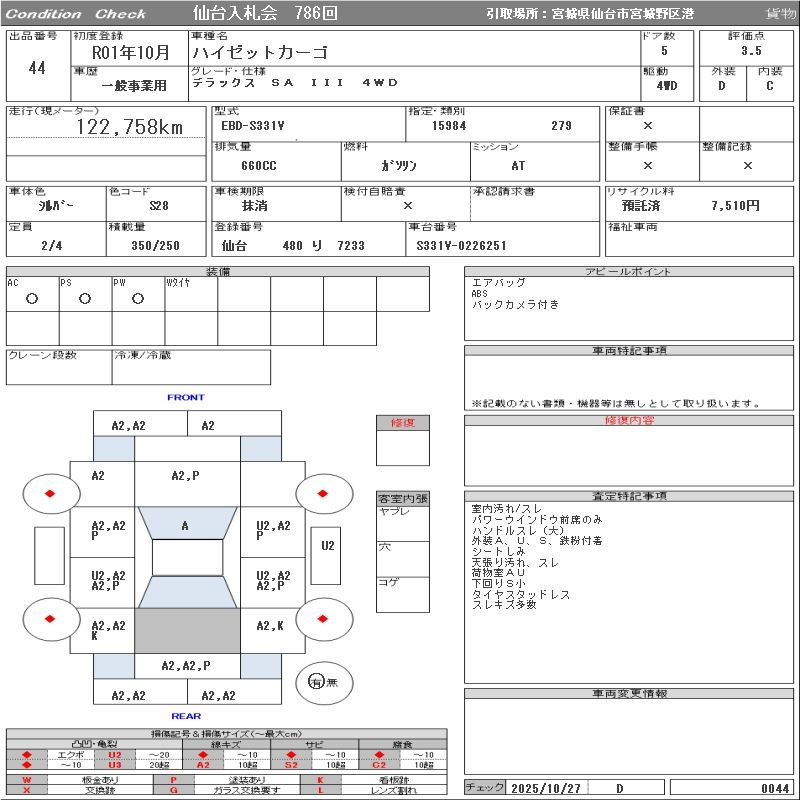Image resolution: width=800 pixels, height=800 pixels.
Task: Click the Condition Check header title
Action: pyautogui.click(x=76, y=14)
